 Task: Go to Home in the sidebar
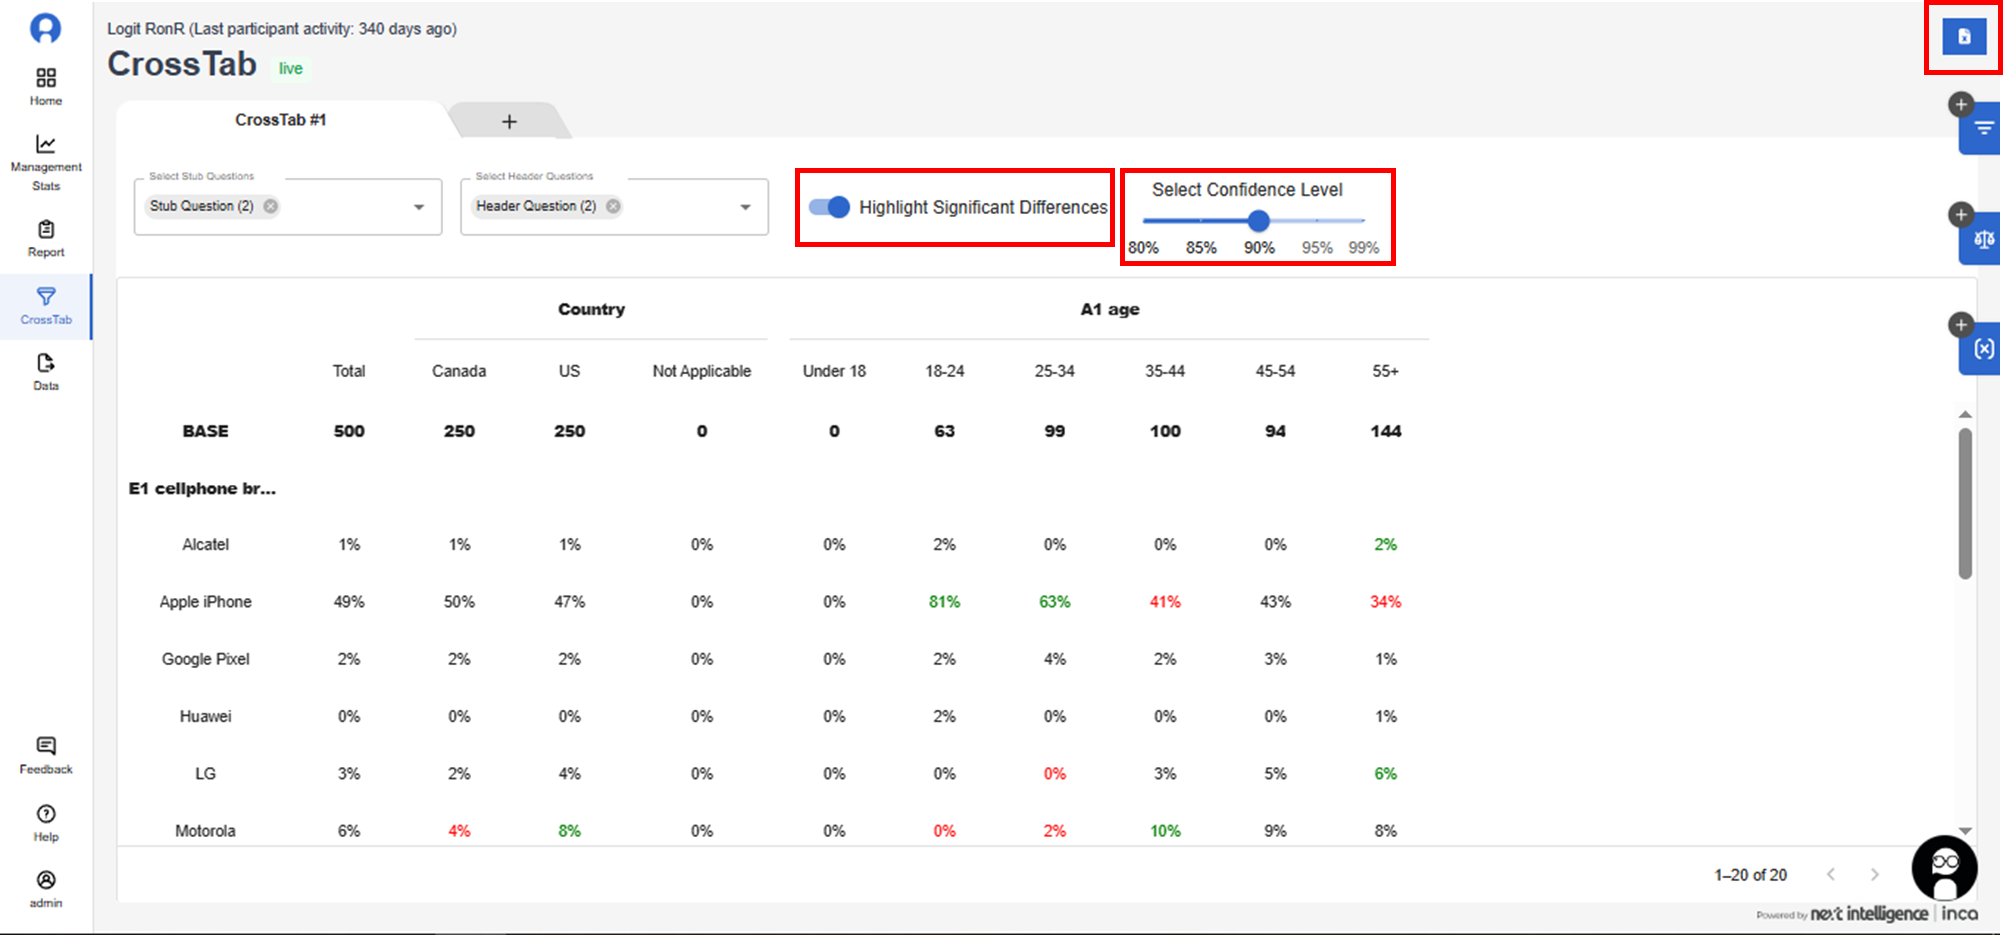coord(46,86)
